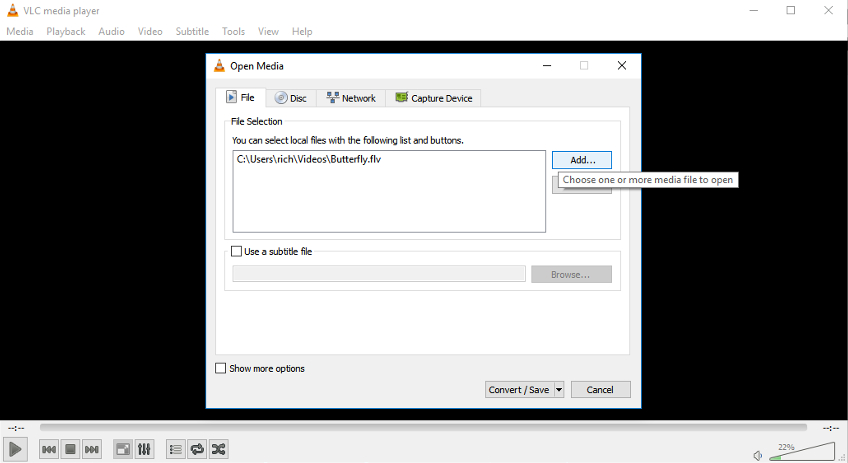Click the Play button in VLC controls
Viewport: 848px width, 463px height.
point(15,449)
